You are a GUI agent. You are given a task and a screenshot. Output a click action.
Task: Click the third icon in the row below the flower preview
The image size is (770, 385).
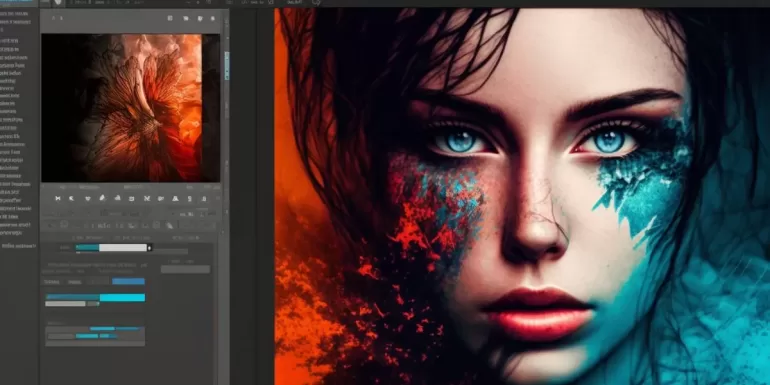coord(88,198)
